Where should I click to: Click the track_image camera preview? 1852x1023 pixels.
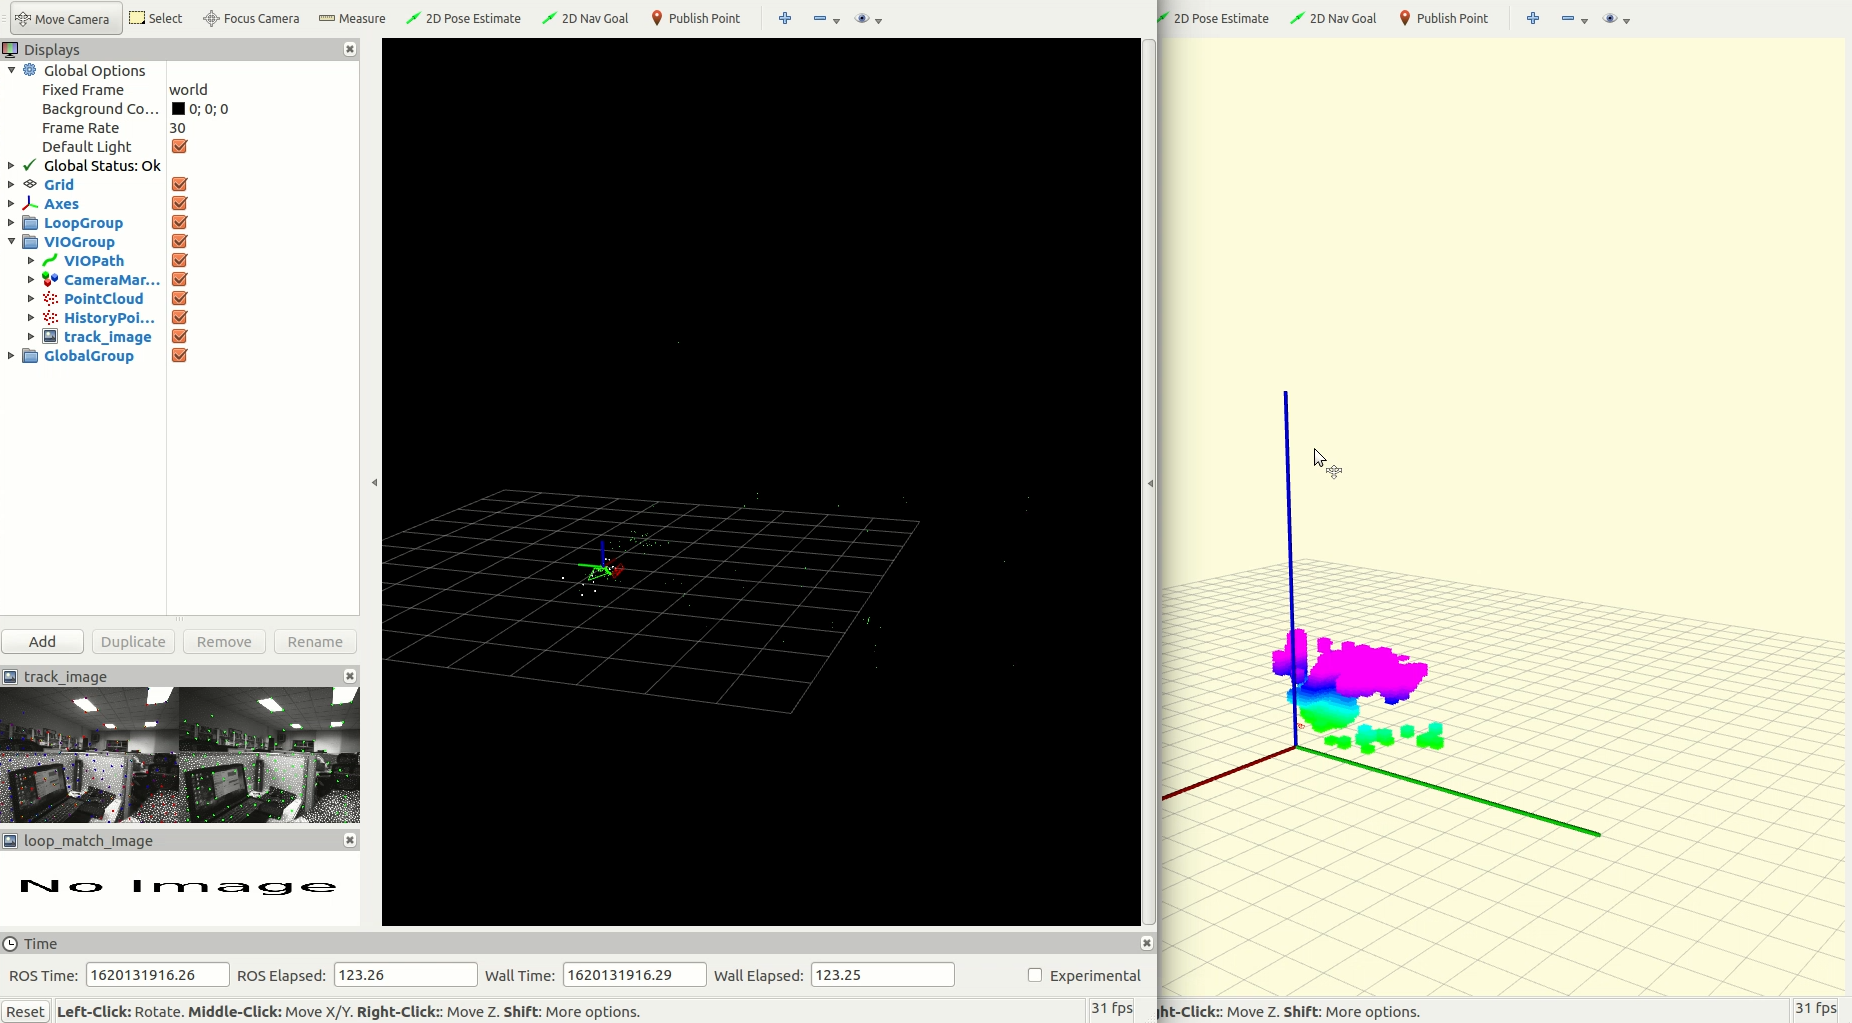click(x=180, y=755)
